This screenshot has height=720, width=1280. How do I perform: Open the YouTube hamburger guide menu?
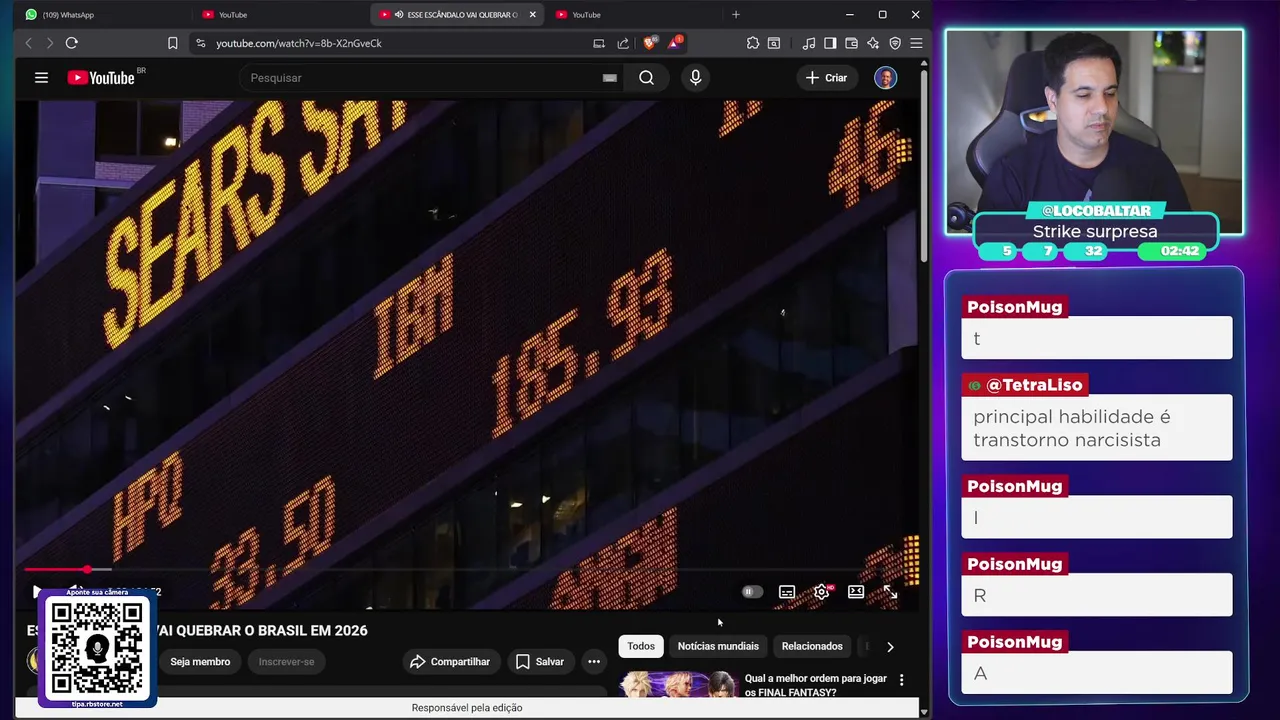(41, 78)
